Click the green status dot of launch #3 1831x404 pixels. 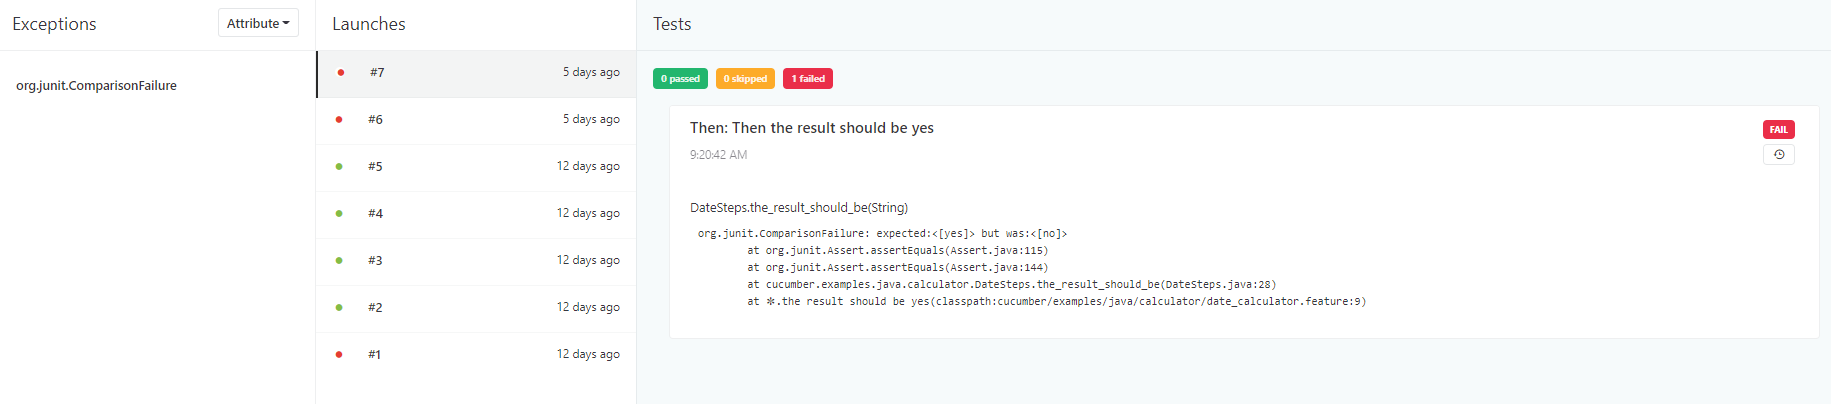click(x=339, y=260)
